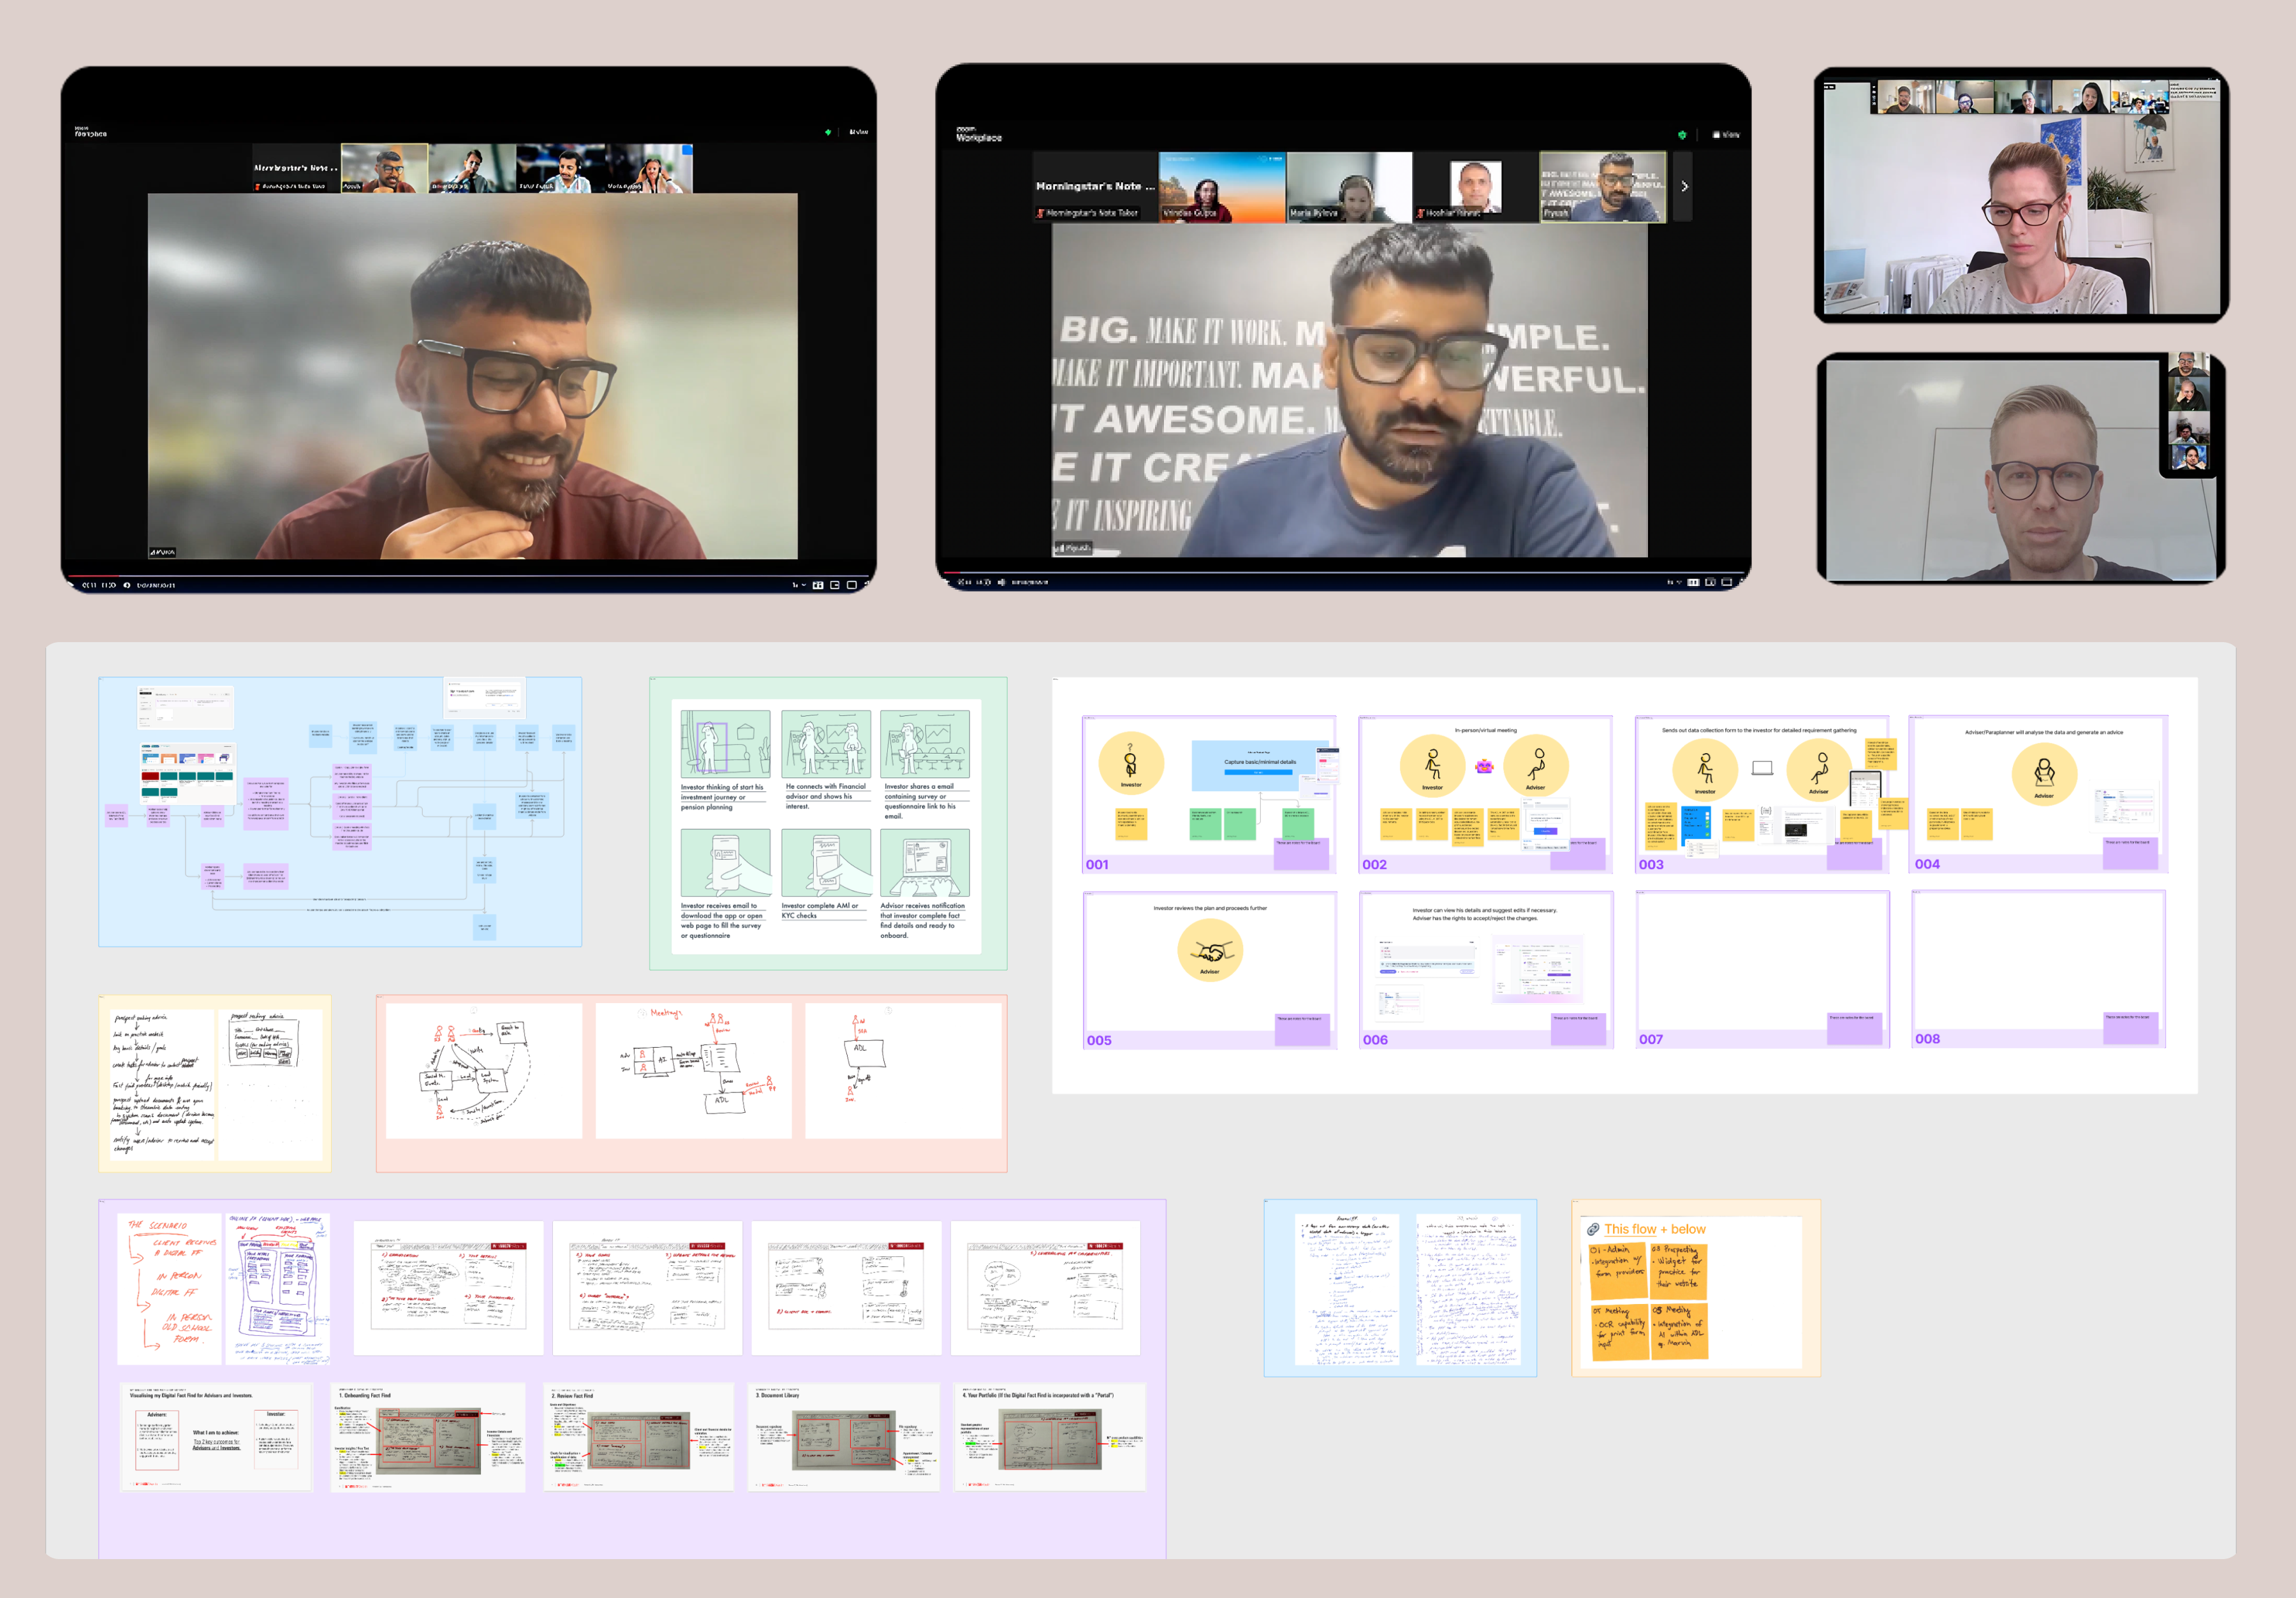Click theater mode icon in right player
2296x1598 pixels.
[x=1726, y=582]
